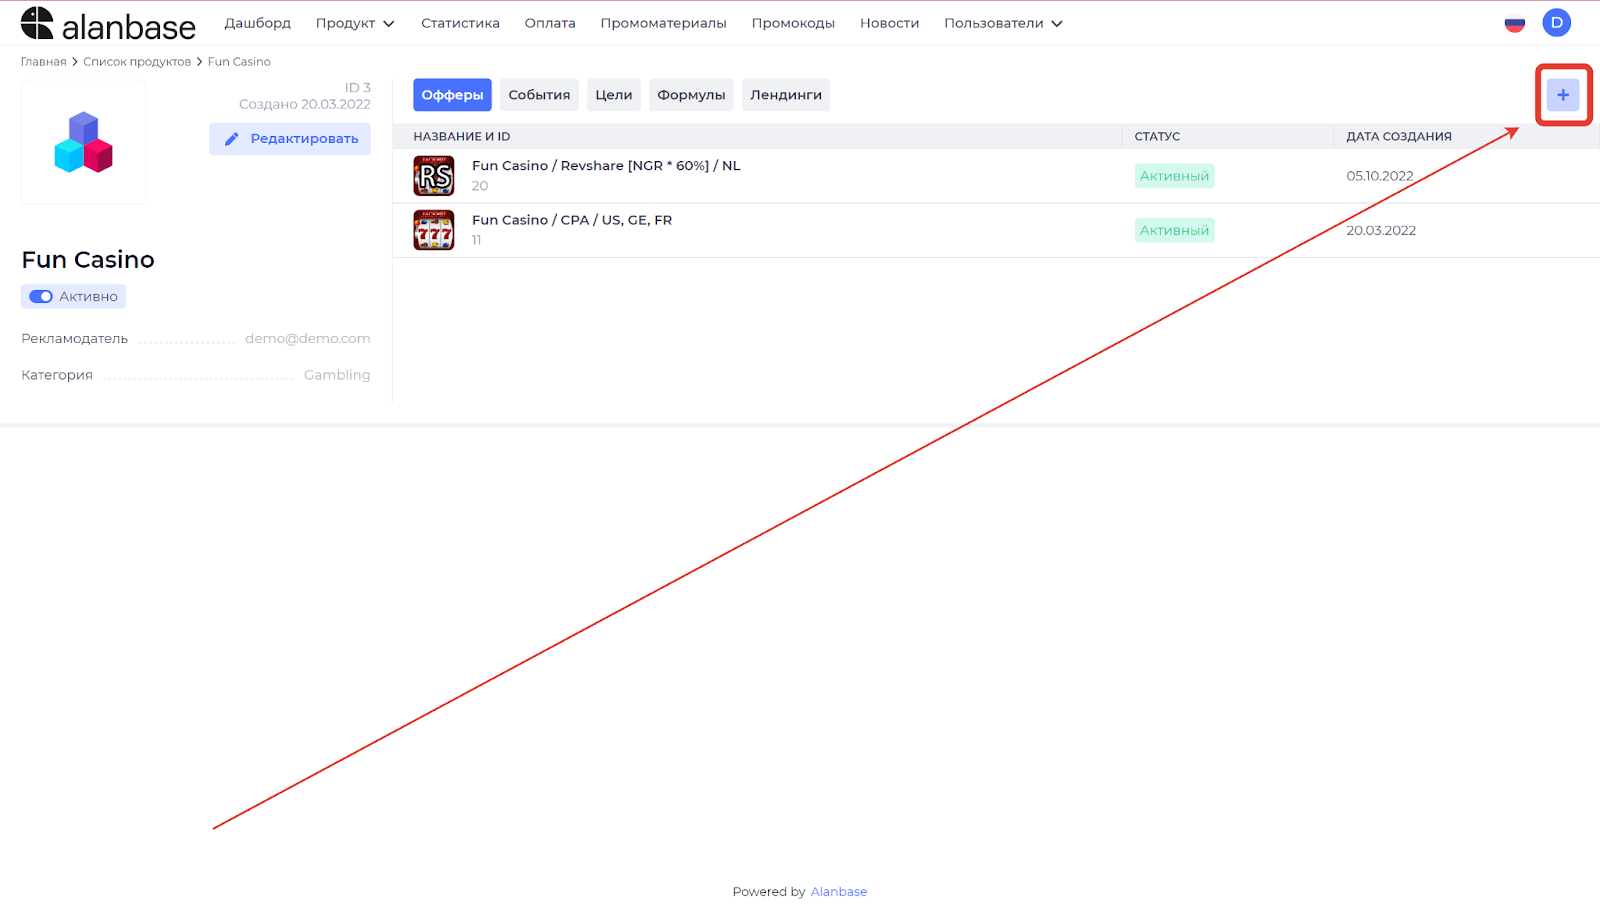
Task: Open the Alanbase footer link
Action: pos(838,892)
